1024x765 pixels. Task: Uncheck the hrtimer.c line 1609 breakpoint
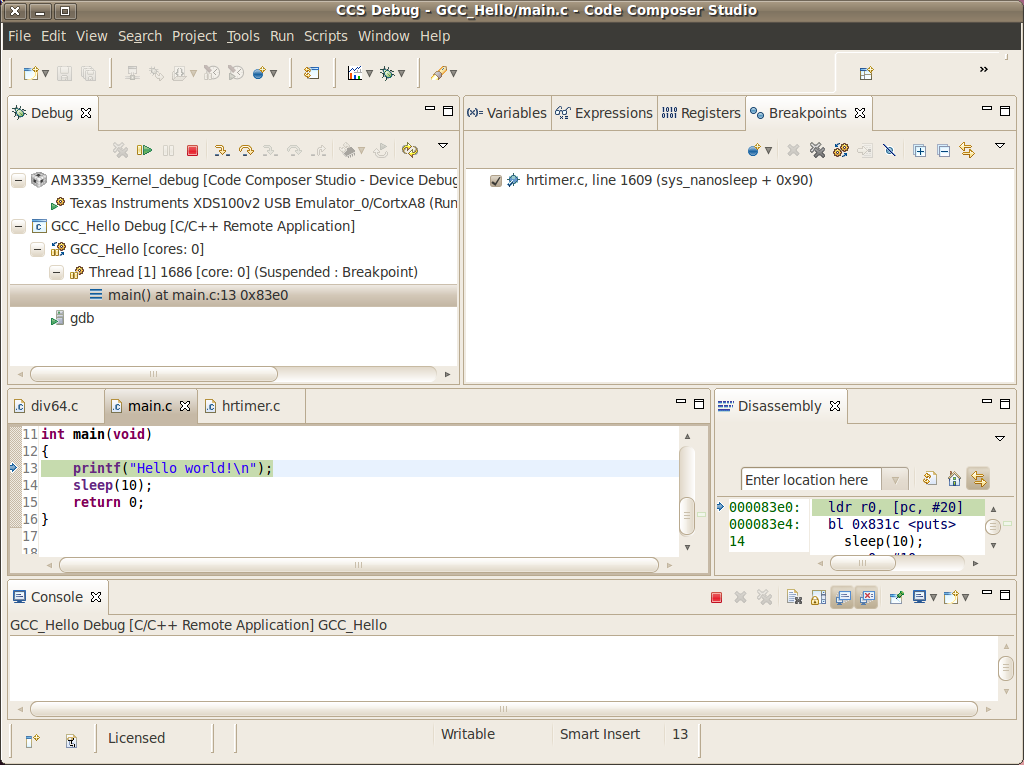pyautogui.click(x=496, y=181)
